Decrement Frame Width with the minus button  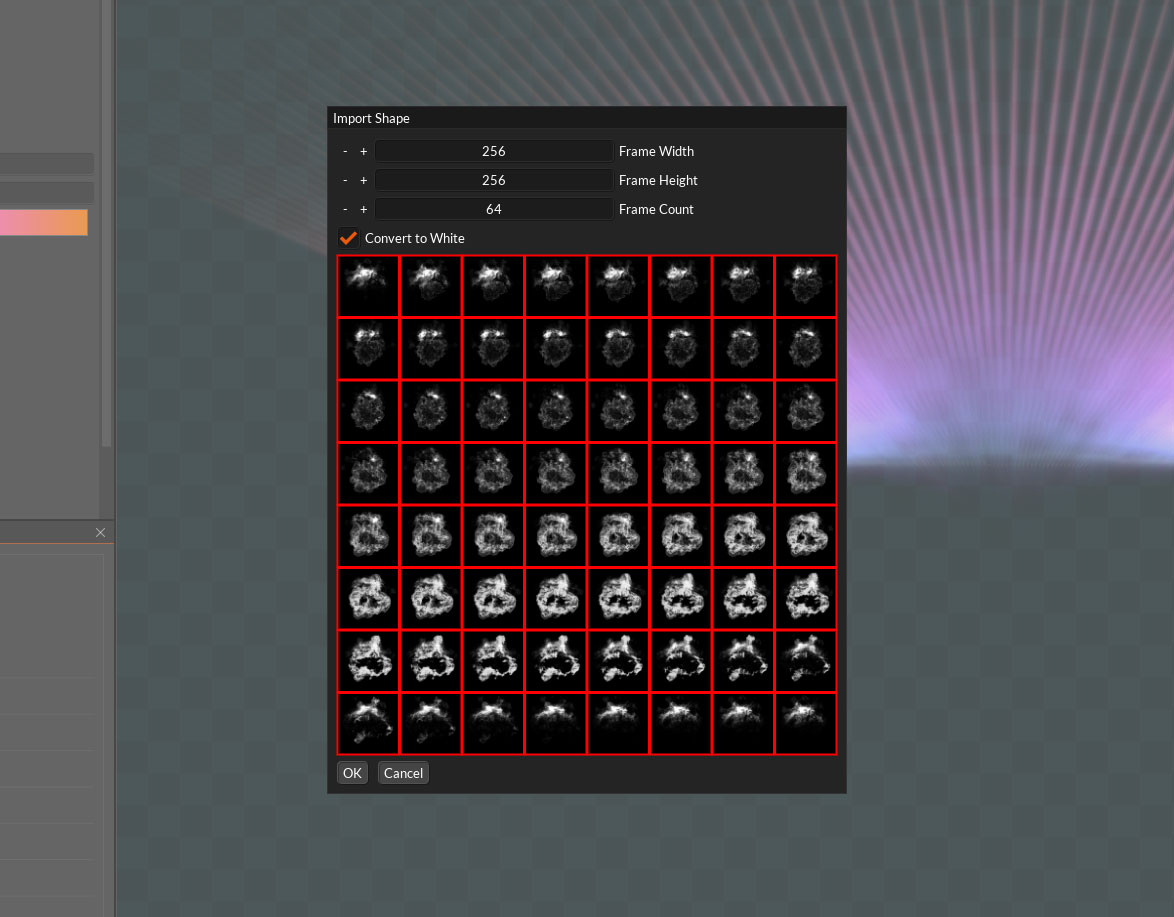[x=345, y=151]
